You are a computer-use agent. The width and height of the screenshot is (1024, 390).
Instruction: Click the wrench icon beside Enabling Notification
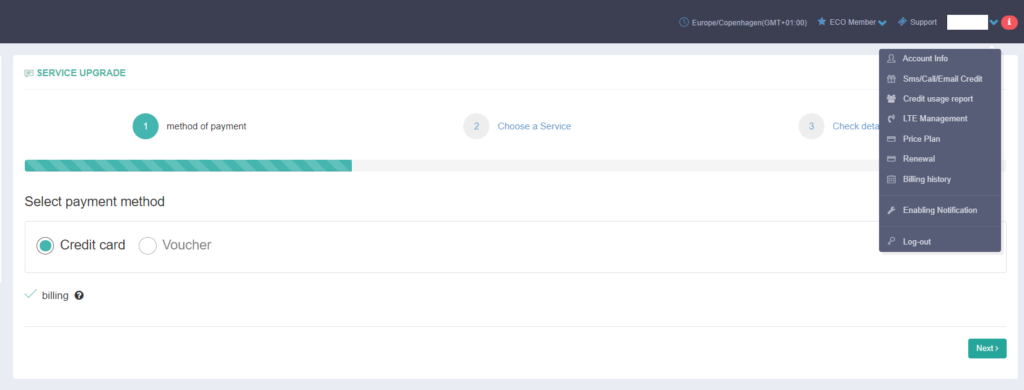pos(891,210)
